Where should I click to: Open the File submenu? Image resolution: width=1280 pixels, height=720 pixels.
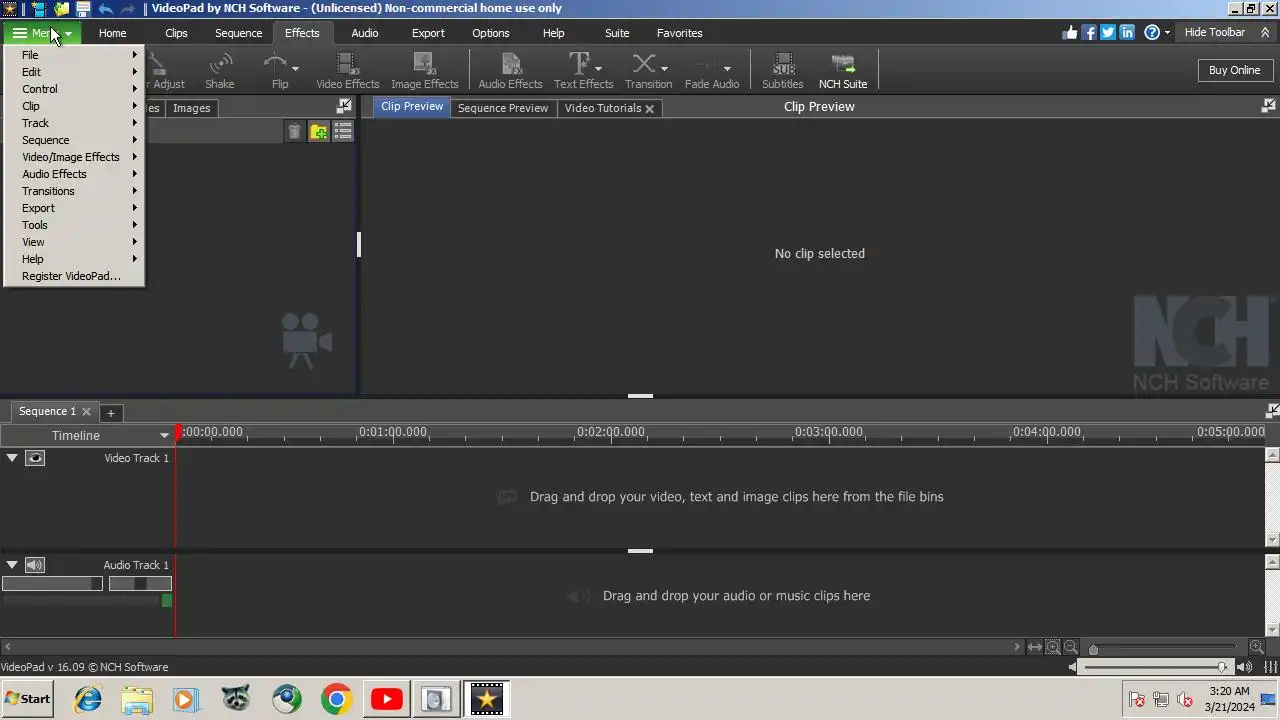[75, 55]
